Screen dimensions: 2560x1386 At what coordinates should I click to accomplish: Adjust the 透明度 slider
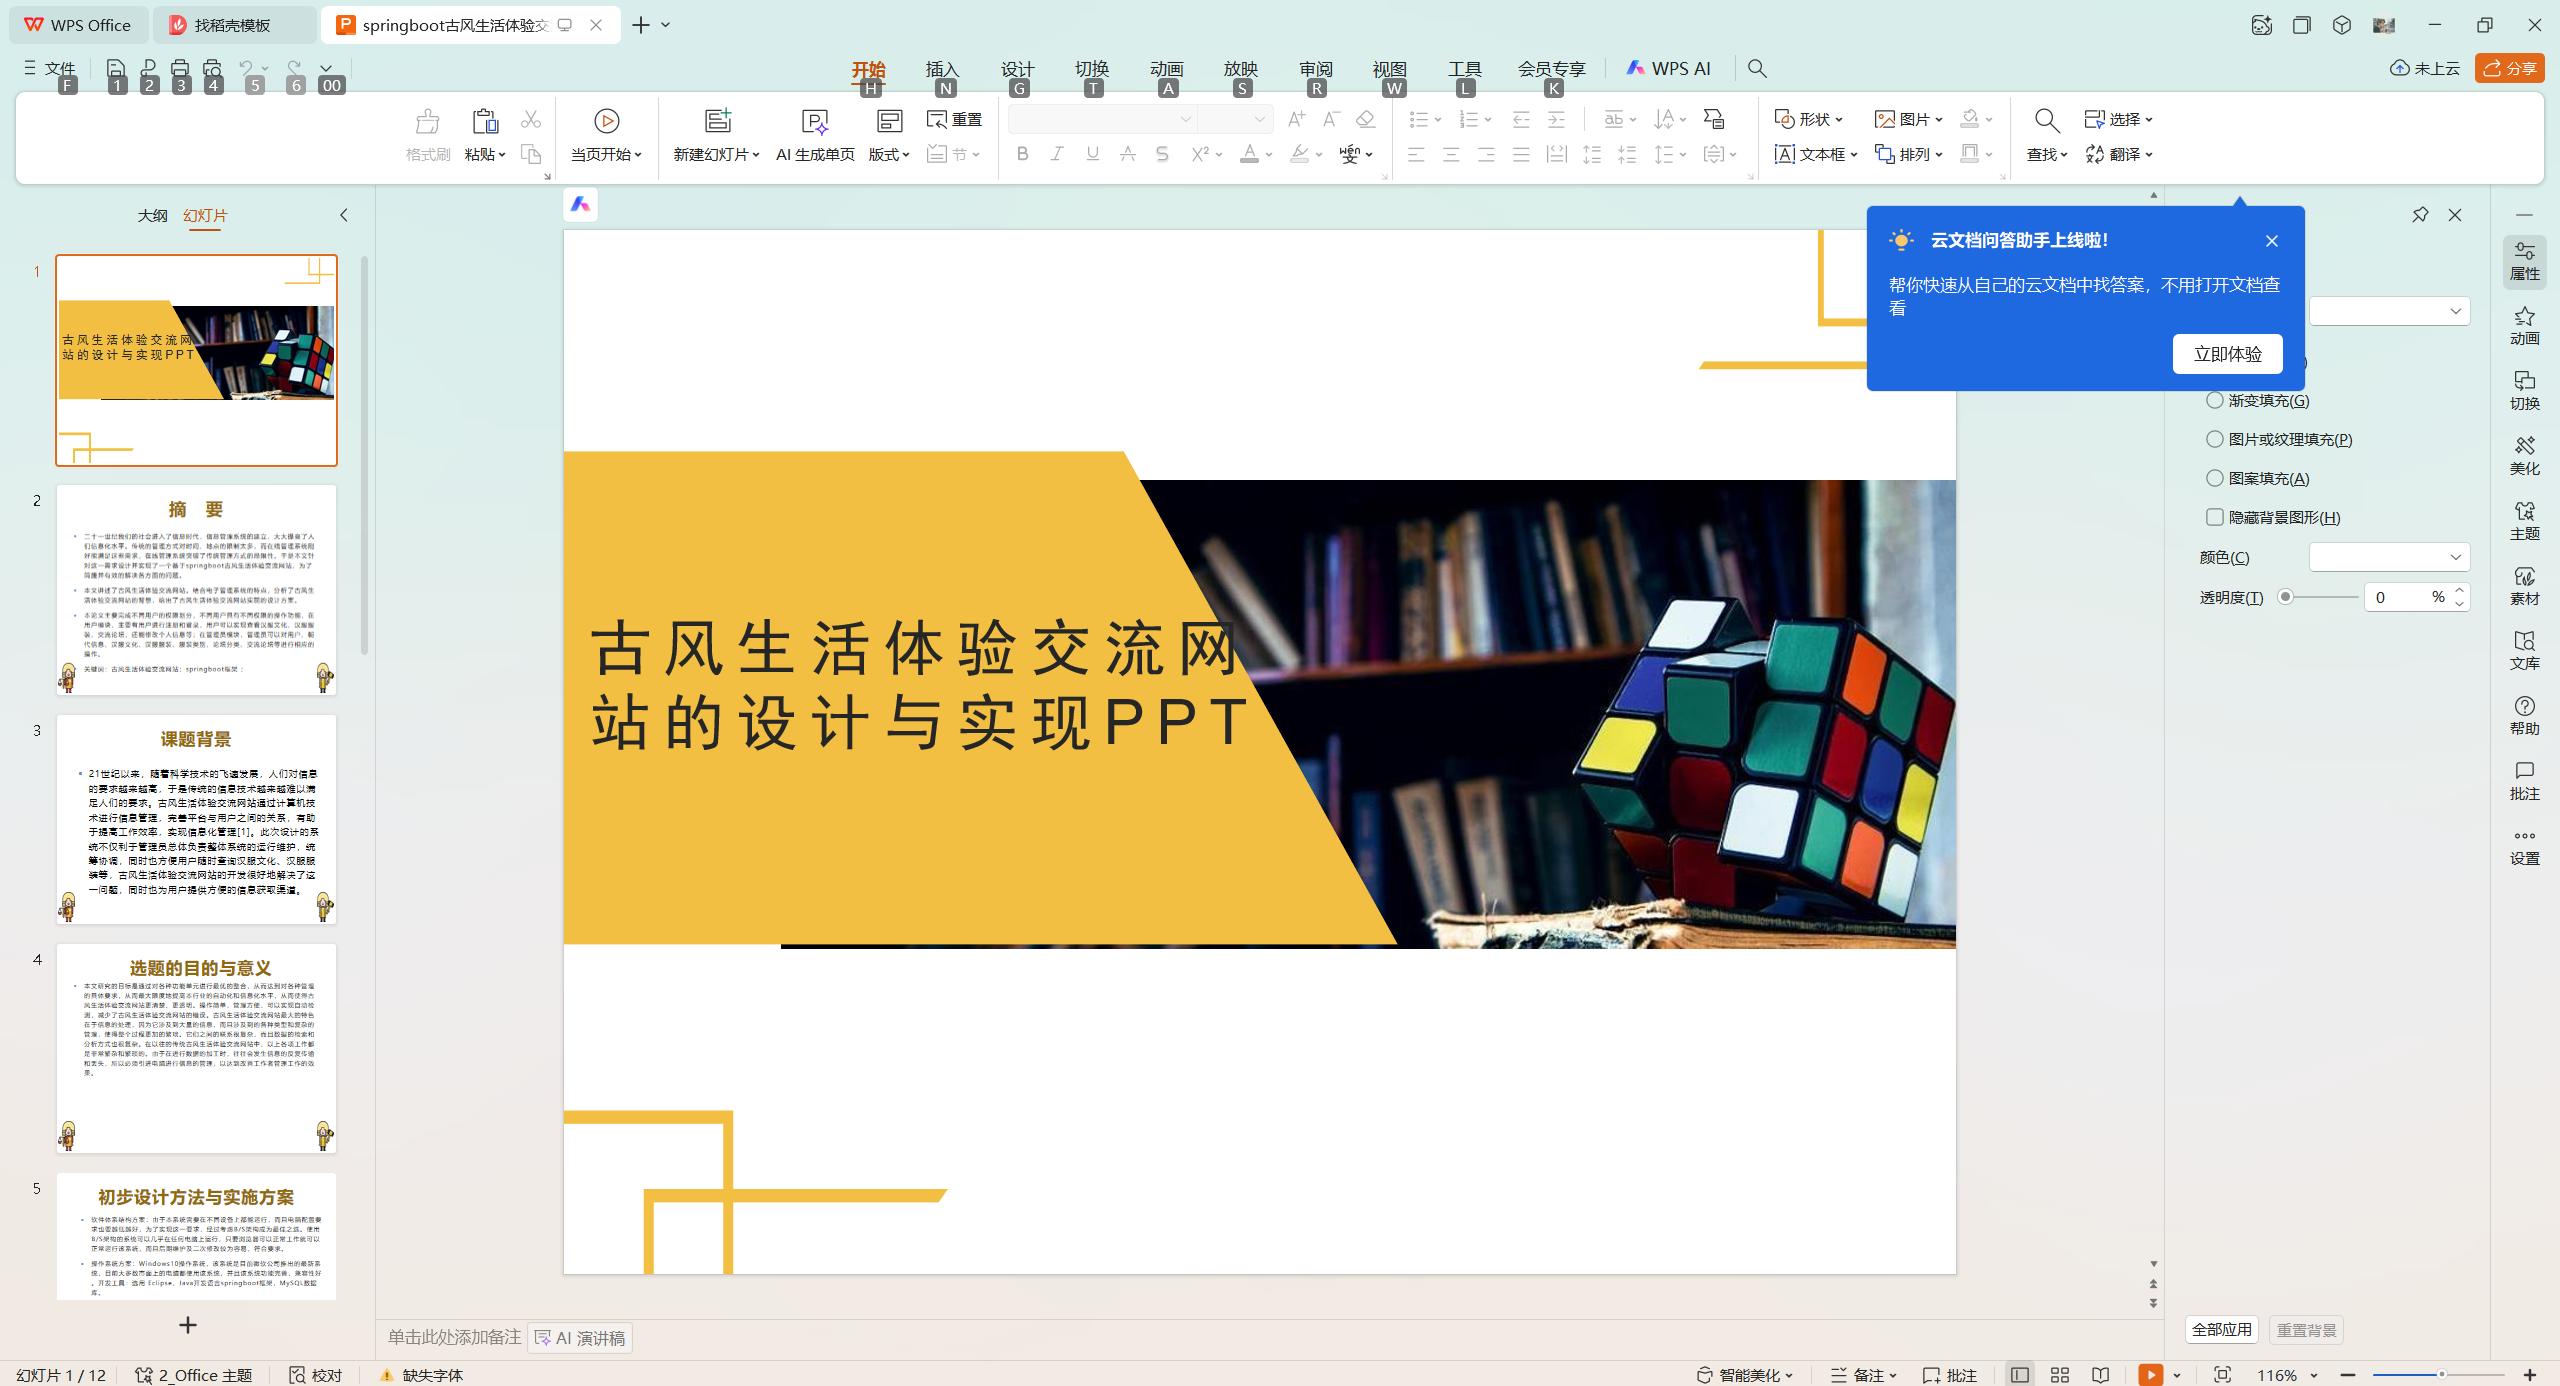2285,597
